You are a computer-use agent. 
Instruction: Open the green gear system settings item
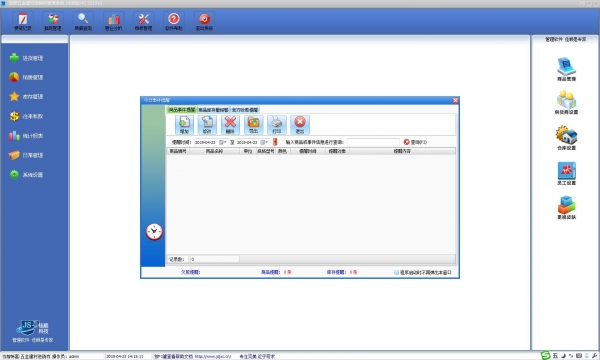click(26, 175)
